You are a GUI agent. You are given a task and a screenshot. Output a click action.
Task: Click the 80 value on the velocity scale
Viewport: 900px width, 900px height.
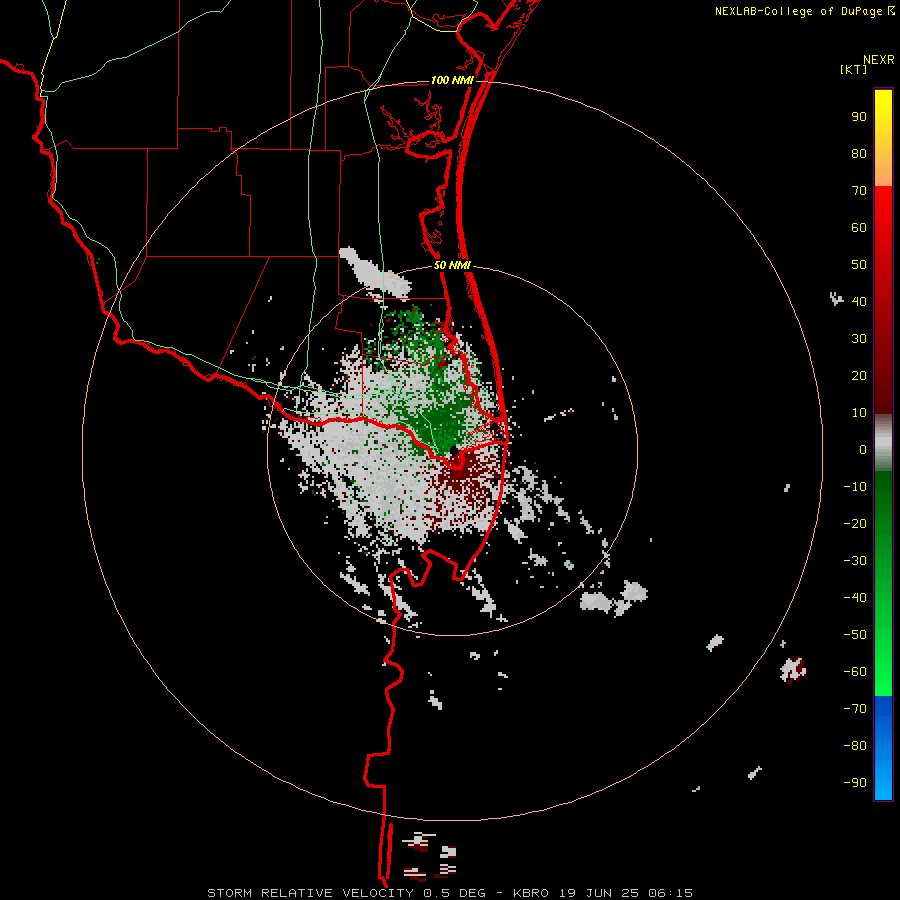coord(859,153)
